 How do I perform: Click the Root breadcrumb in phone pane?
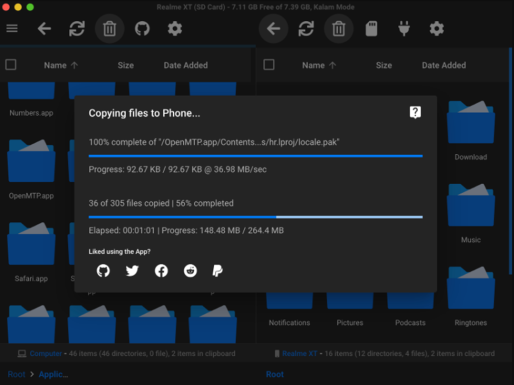pos(275,374)
